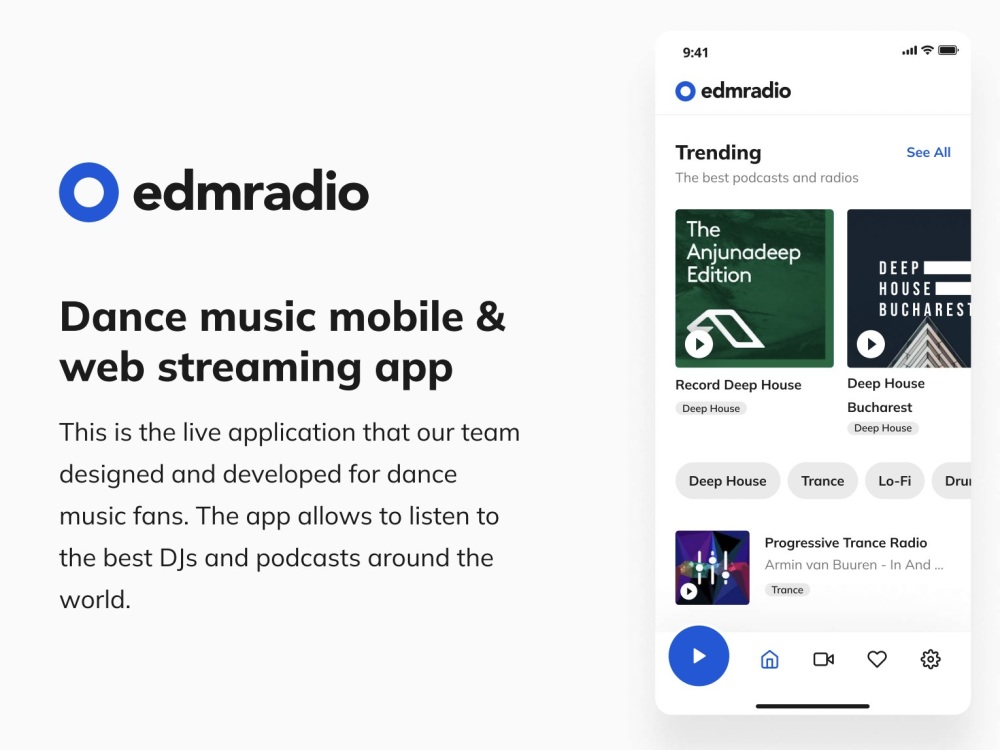Open Progressive Trance Radio title
The image size is (1000, 750).
coord(846,543)
